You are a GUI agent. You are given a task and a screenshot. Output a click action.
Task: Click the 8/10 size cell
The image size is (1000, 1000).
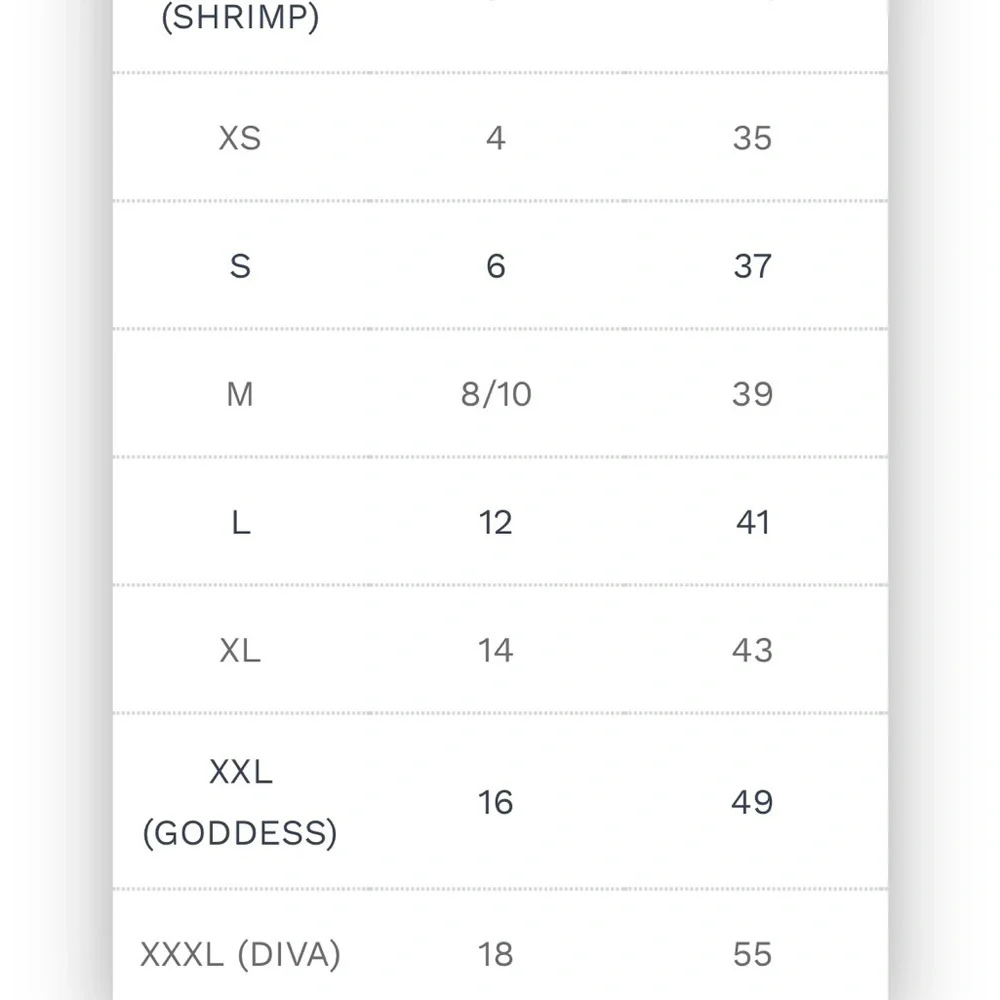click(496, 394)
